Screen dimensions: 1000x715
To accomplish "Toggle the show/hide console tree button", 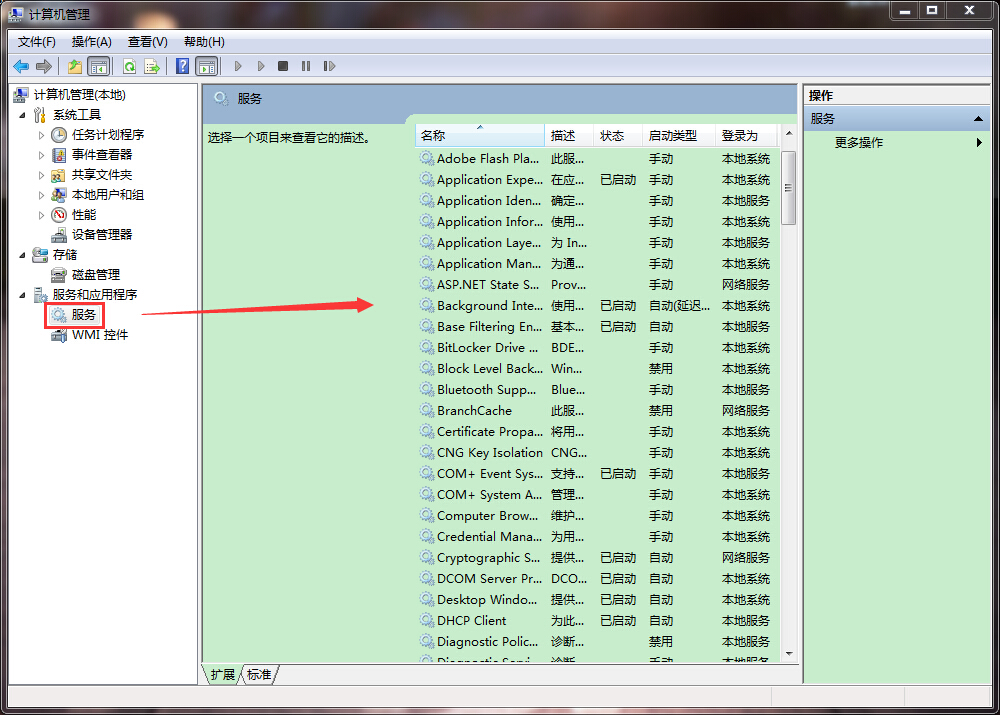I will tap(98, 67).
